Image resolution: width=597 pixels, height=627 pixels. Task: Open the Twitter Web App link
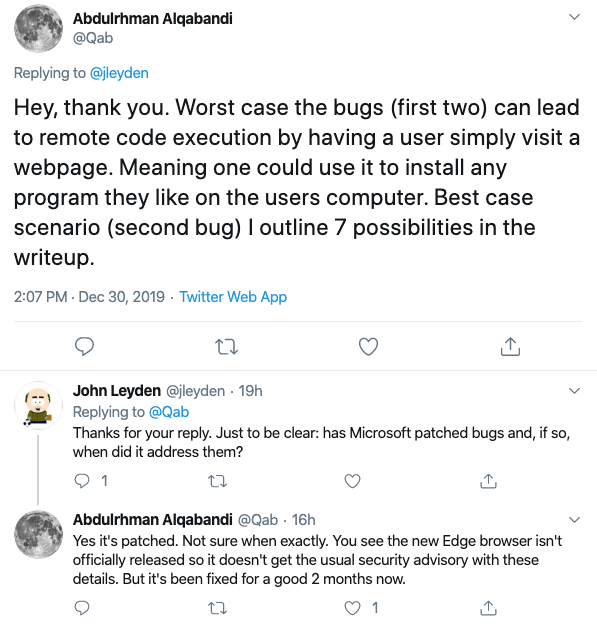(233, 297)
